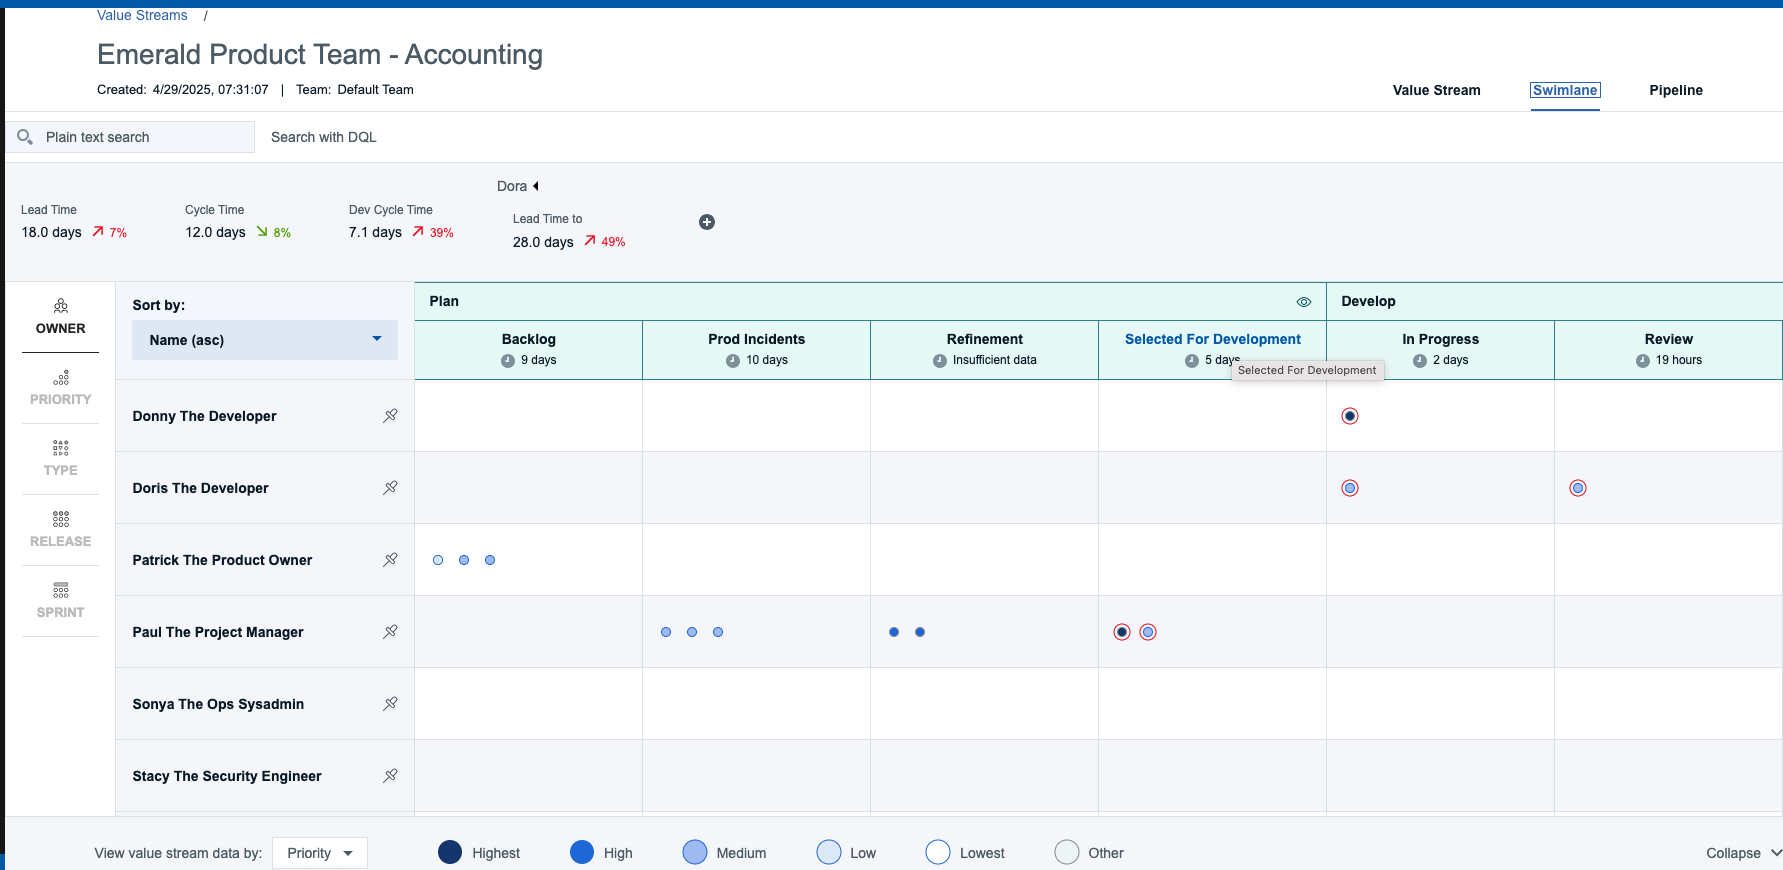Toggle pin for Sonya The Ops Sysadmin

(390, 704)
